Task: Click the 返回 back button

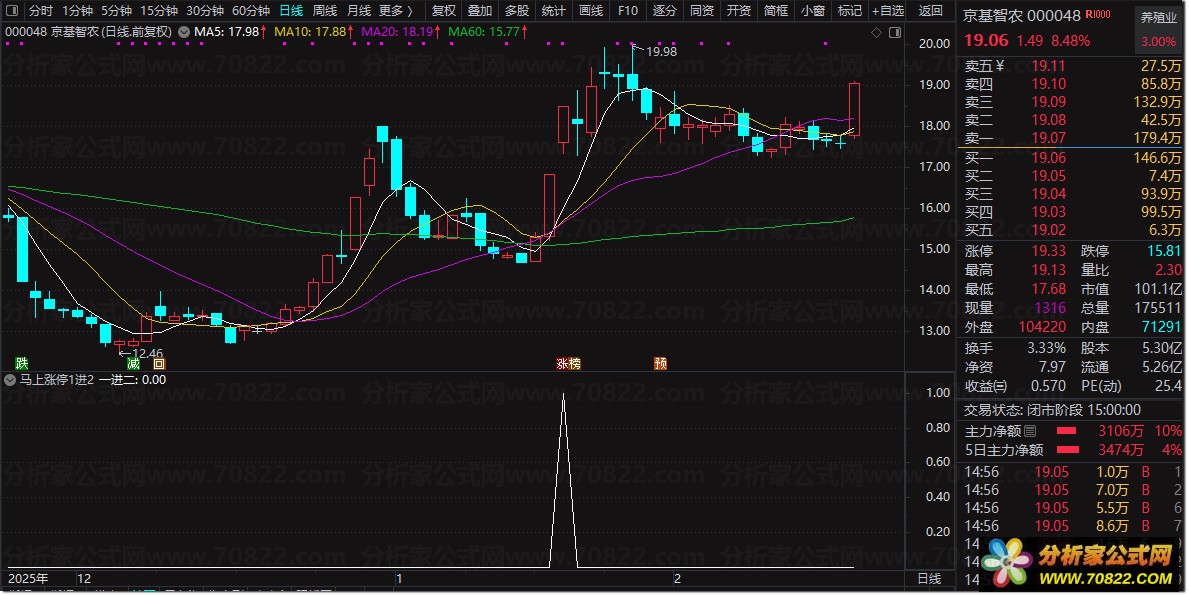Action: (930, 11)
